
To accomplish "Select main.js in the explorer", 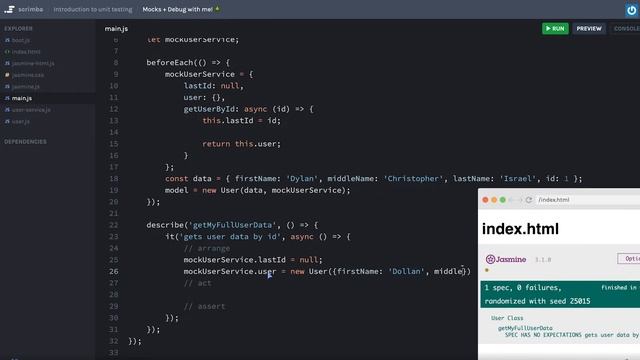I will pos(22,98).
